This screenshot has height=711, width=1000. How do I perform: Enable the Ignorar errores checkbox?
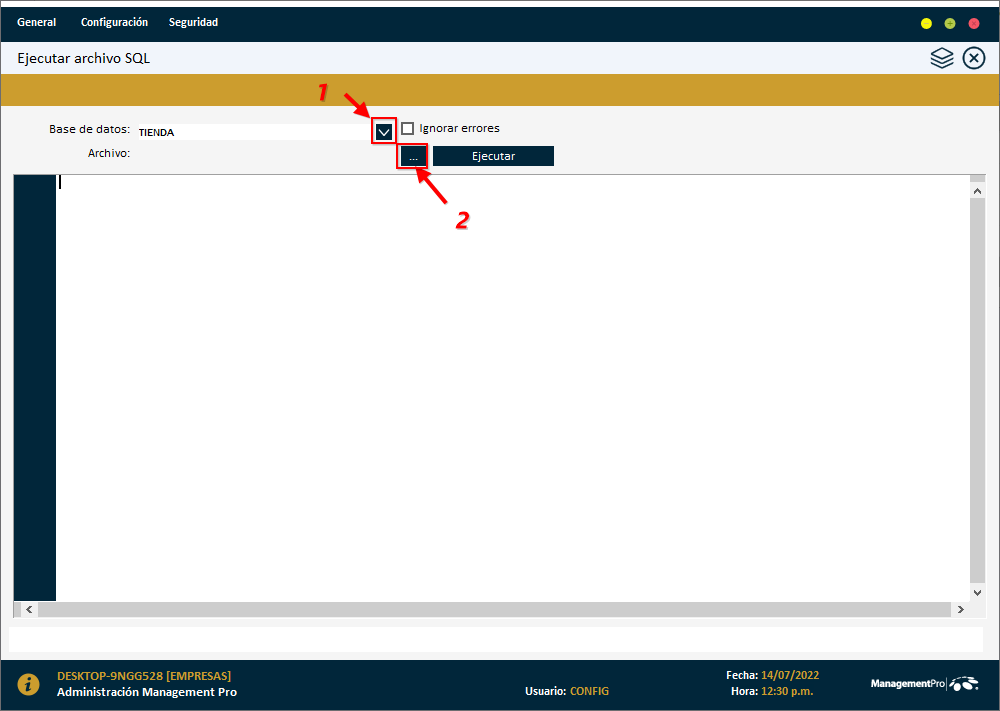(408, 128)
